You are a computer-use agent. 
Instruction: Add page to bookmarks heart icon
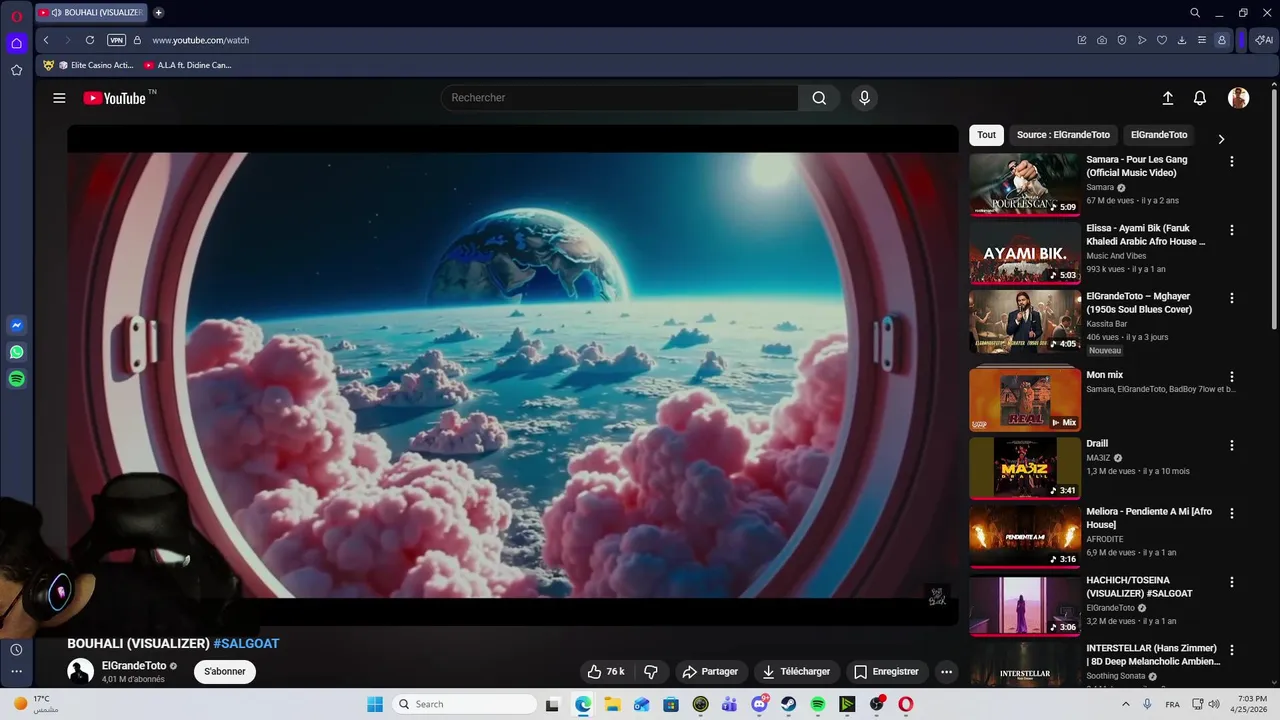(1161, 40)
